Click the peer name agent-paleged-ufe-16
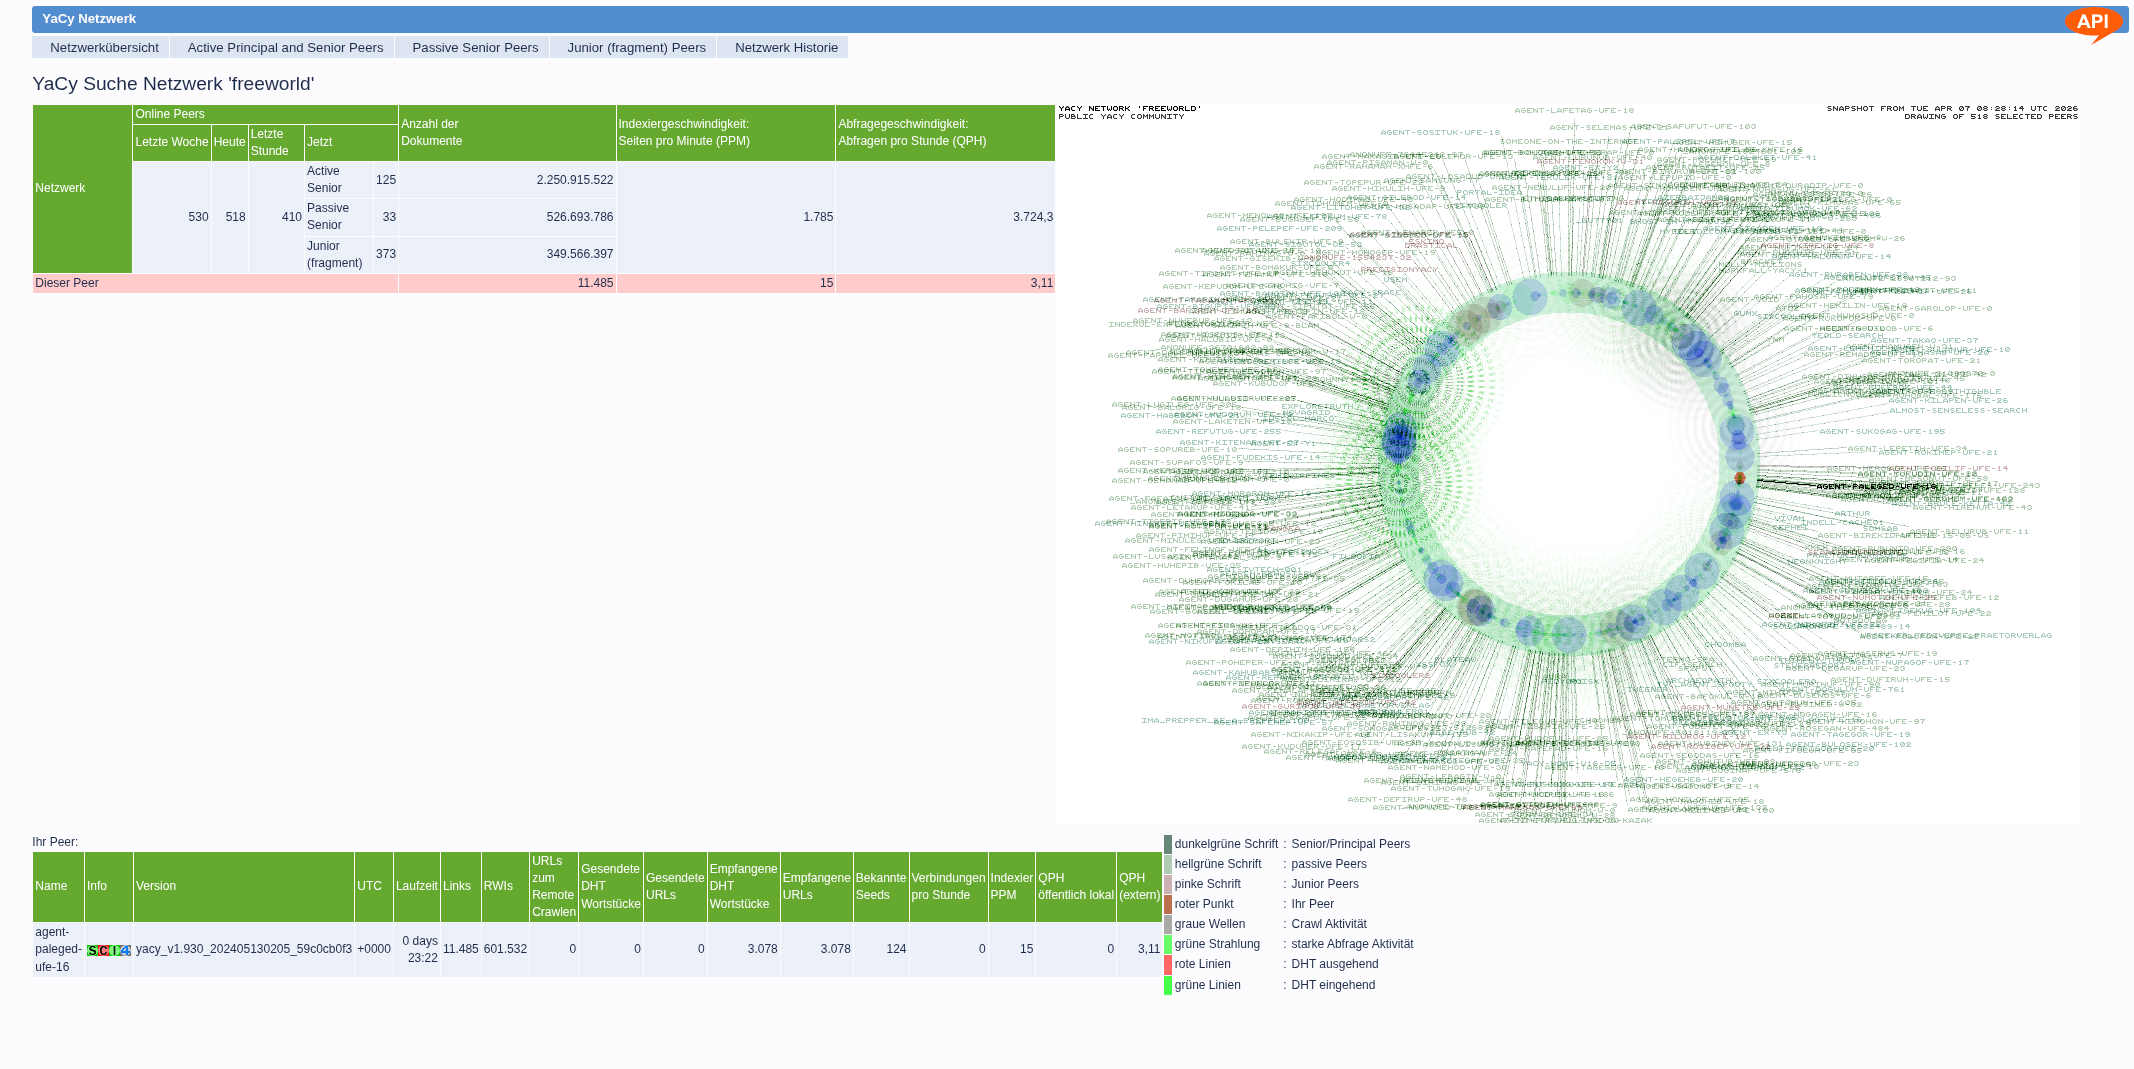The height and width of the screenshot is (1069, 2134). click(x=58, y=949)
